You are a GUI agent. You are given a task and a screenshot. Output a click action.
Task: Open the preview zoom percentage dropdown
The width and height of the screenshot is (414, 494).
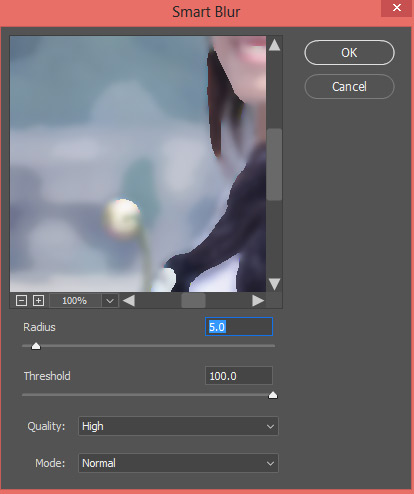[x=110, y=301]
